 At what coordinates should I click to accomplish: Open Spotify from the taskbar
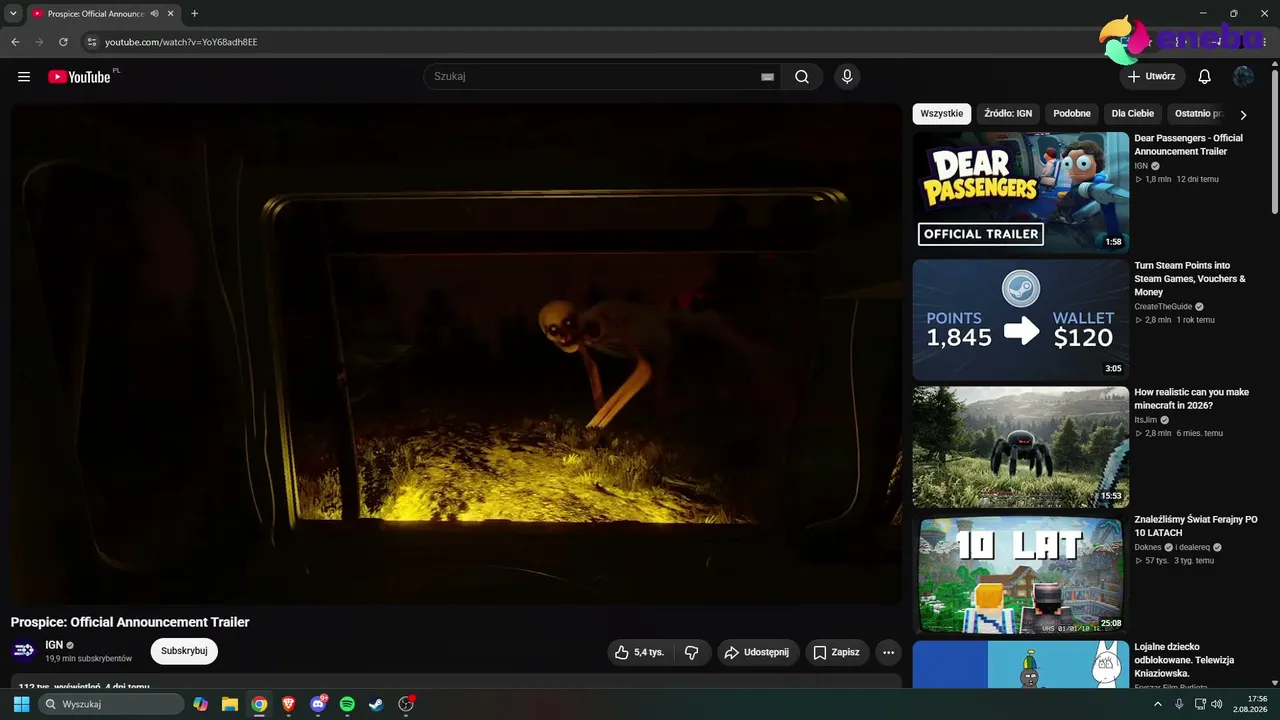(347, 704)
